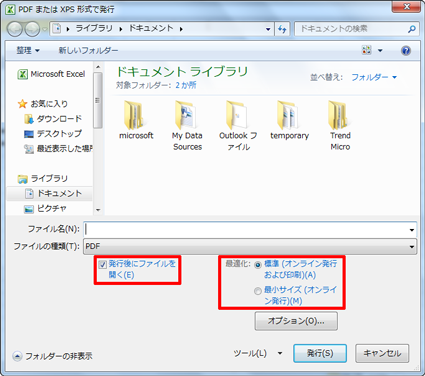Select the Outlook ファイル folder
The image size is (425, 376).
[238, 126]
